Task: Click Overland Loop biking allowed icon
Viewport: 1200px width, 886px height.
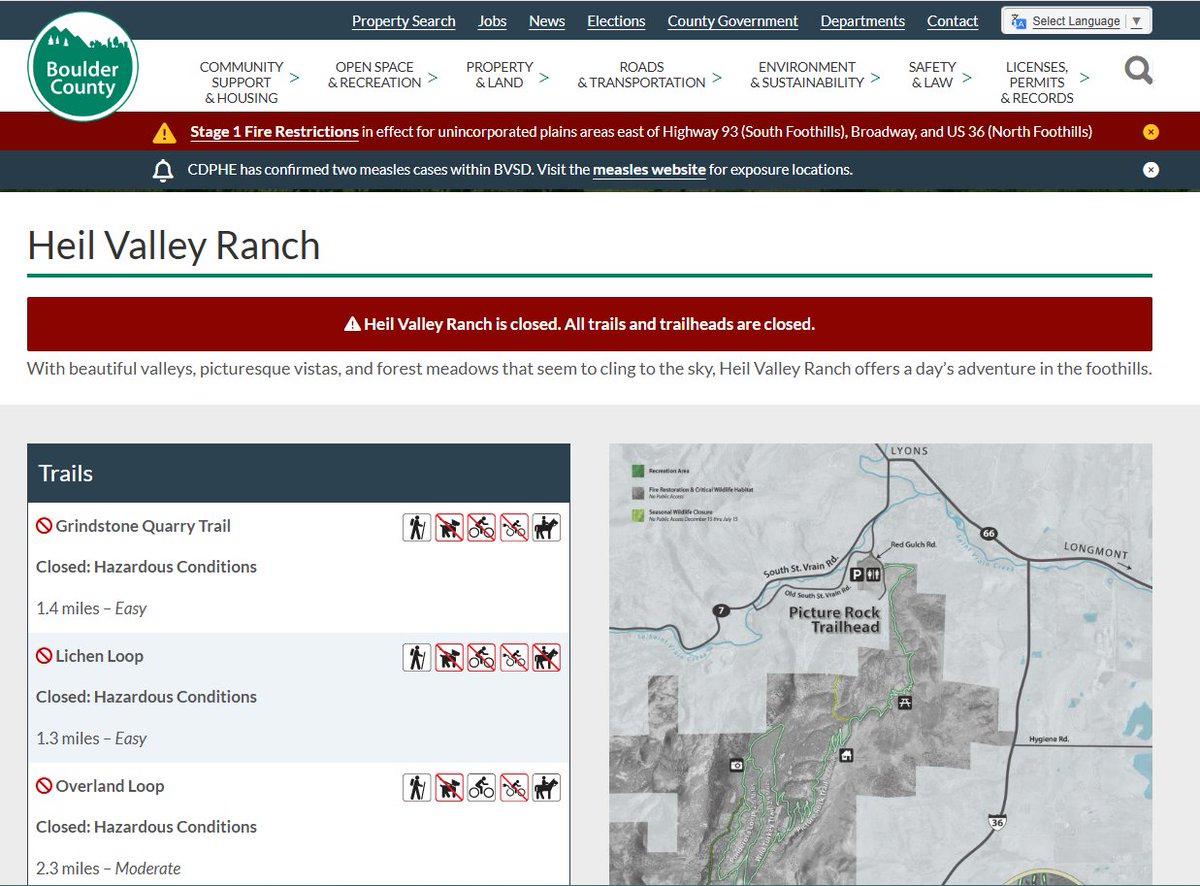Action: pos(482,787)
